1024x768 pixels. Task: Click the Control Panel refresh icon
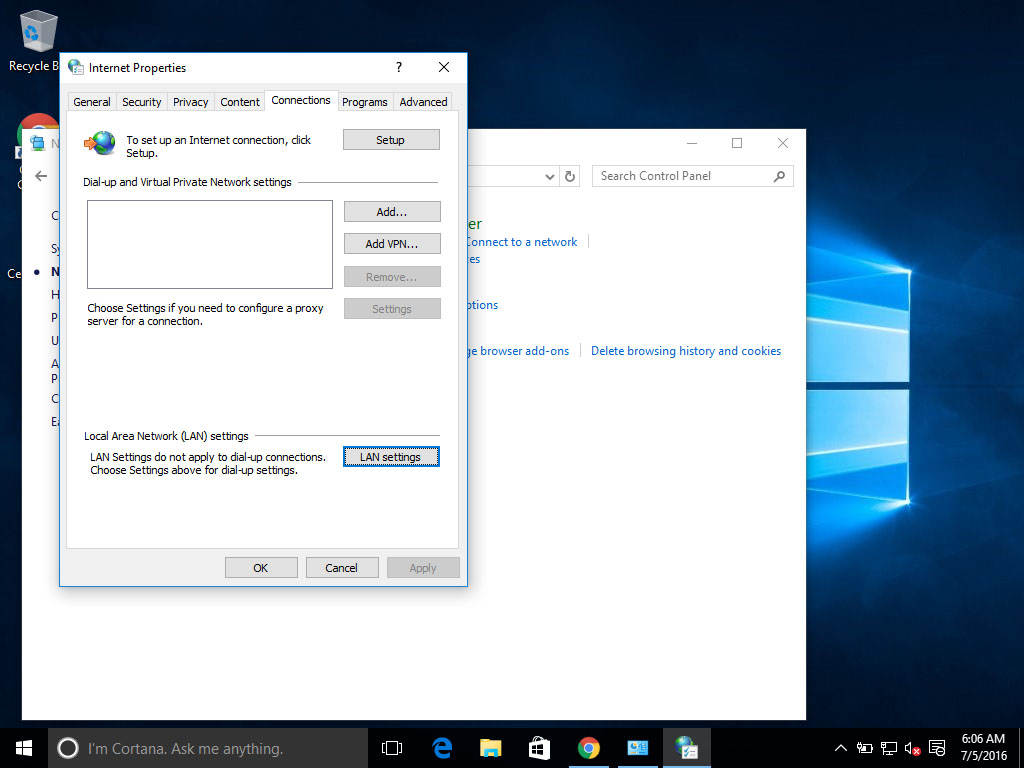click(x=570, y=176)
